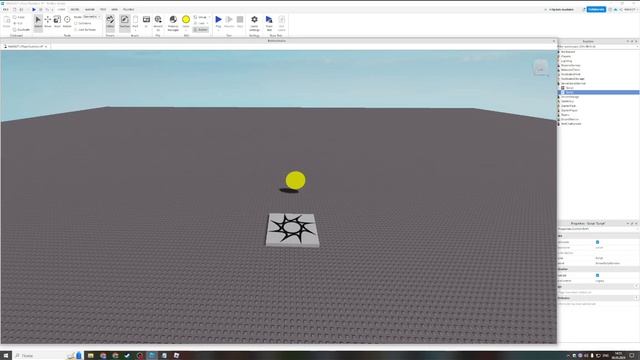Viewport: 640px width, 360px height.
Task: Open the Mode Geometric dropdown
Action: click(91, 17)
